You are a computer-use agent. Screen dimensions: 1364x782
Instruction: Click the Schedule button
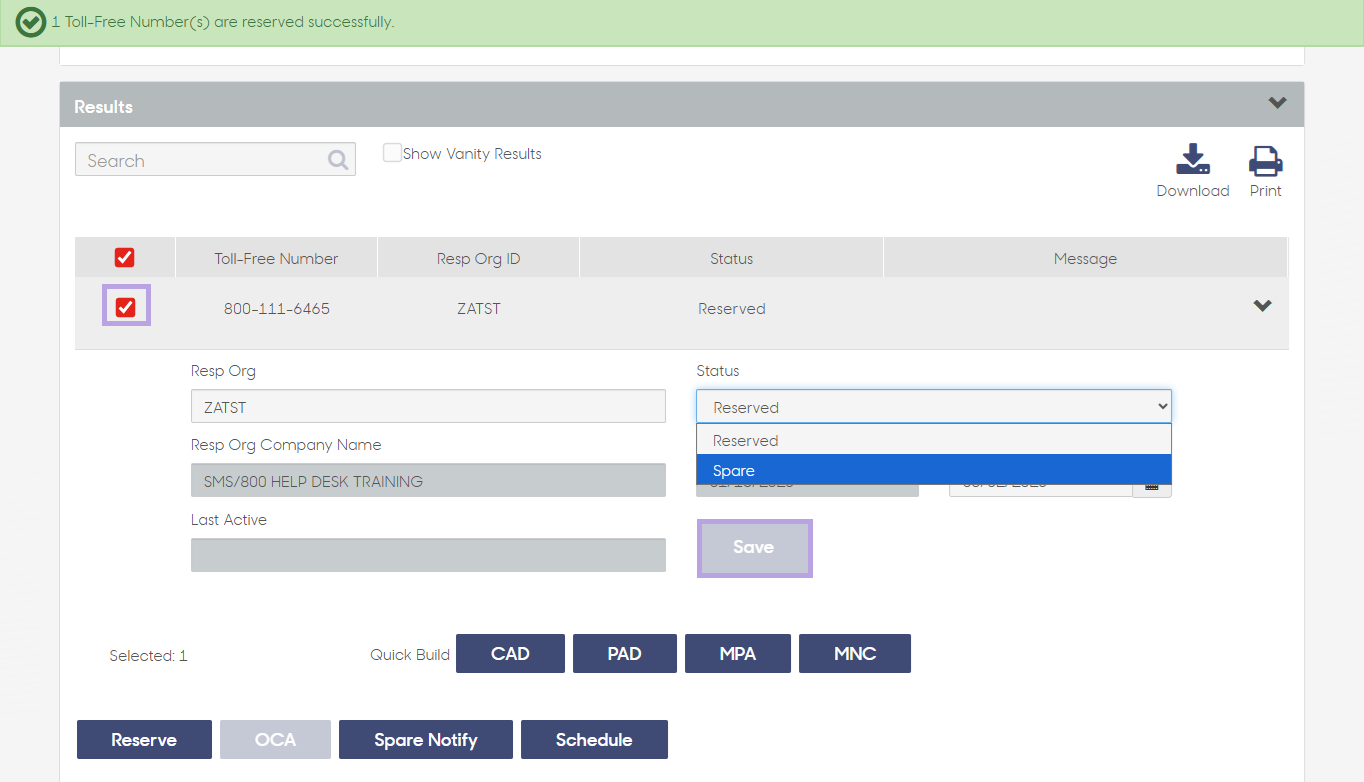(594, 740)
